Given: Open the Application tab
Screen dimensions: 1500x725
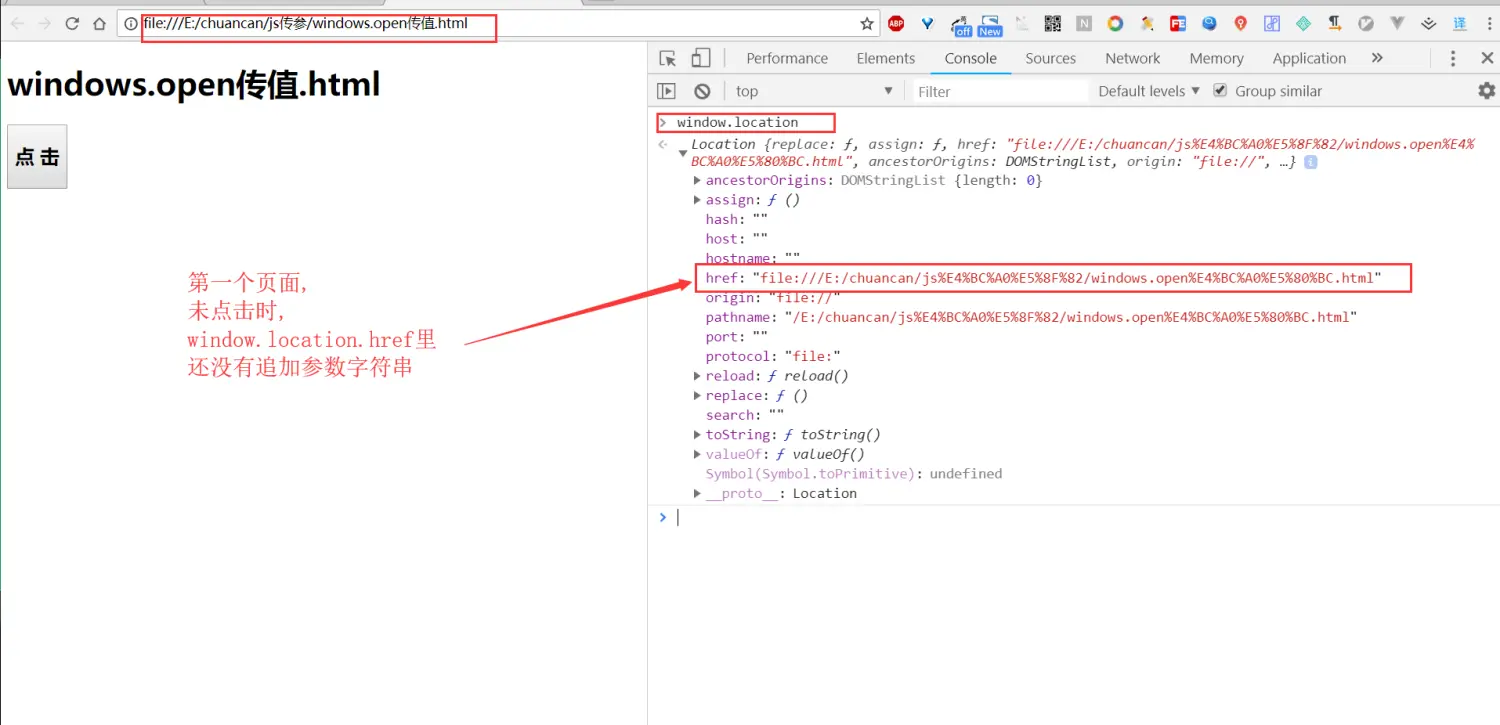Looking at the screenshot, I should point(1309,58).
